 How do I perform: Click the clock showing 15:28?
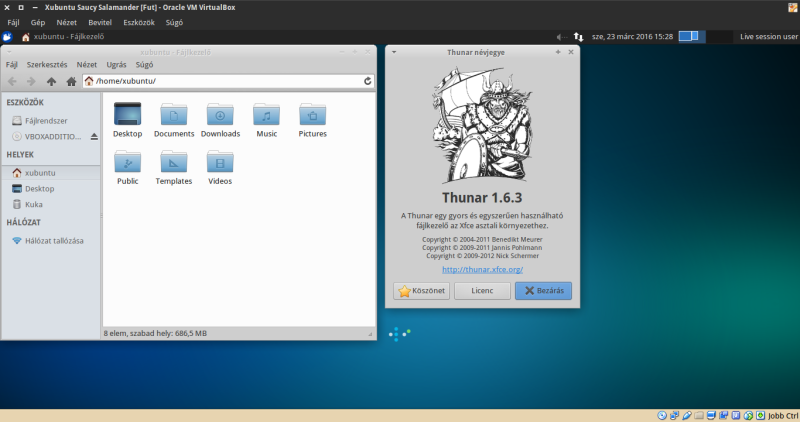click(632, 37)
